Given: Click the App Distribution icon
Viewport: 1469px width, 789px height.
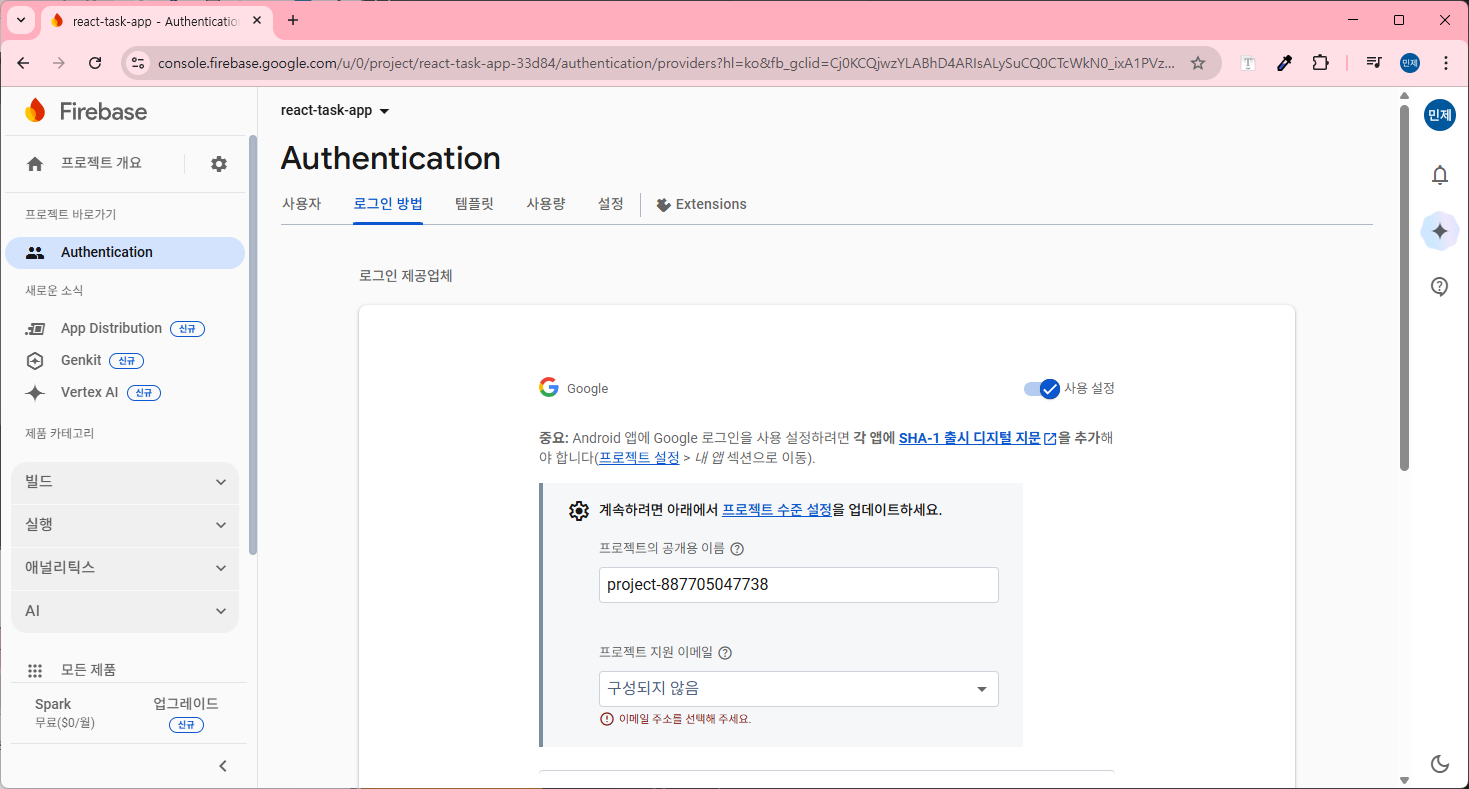Looking at the screenshot, I should tap(35, 329).
